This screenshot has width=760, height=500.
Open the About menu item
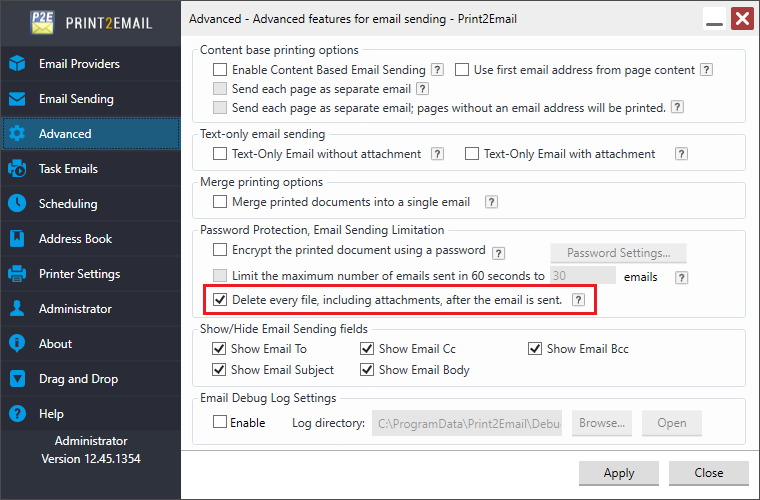(x=55, y=344)
